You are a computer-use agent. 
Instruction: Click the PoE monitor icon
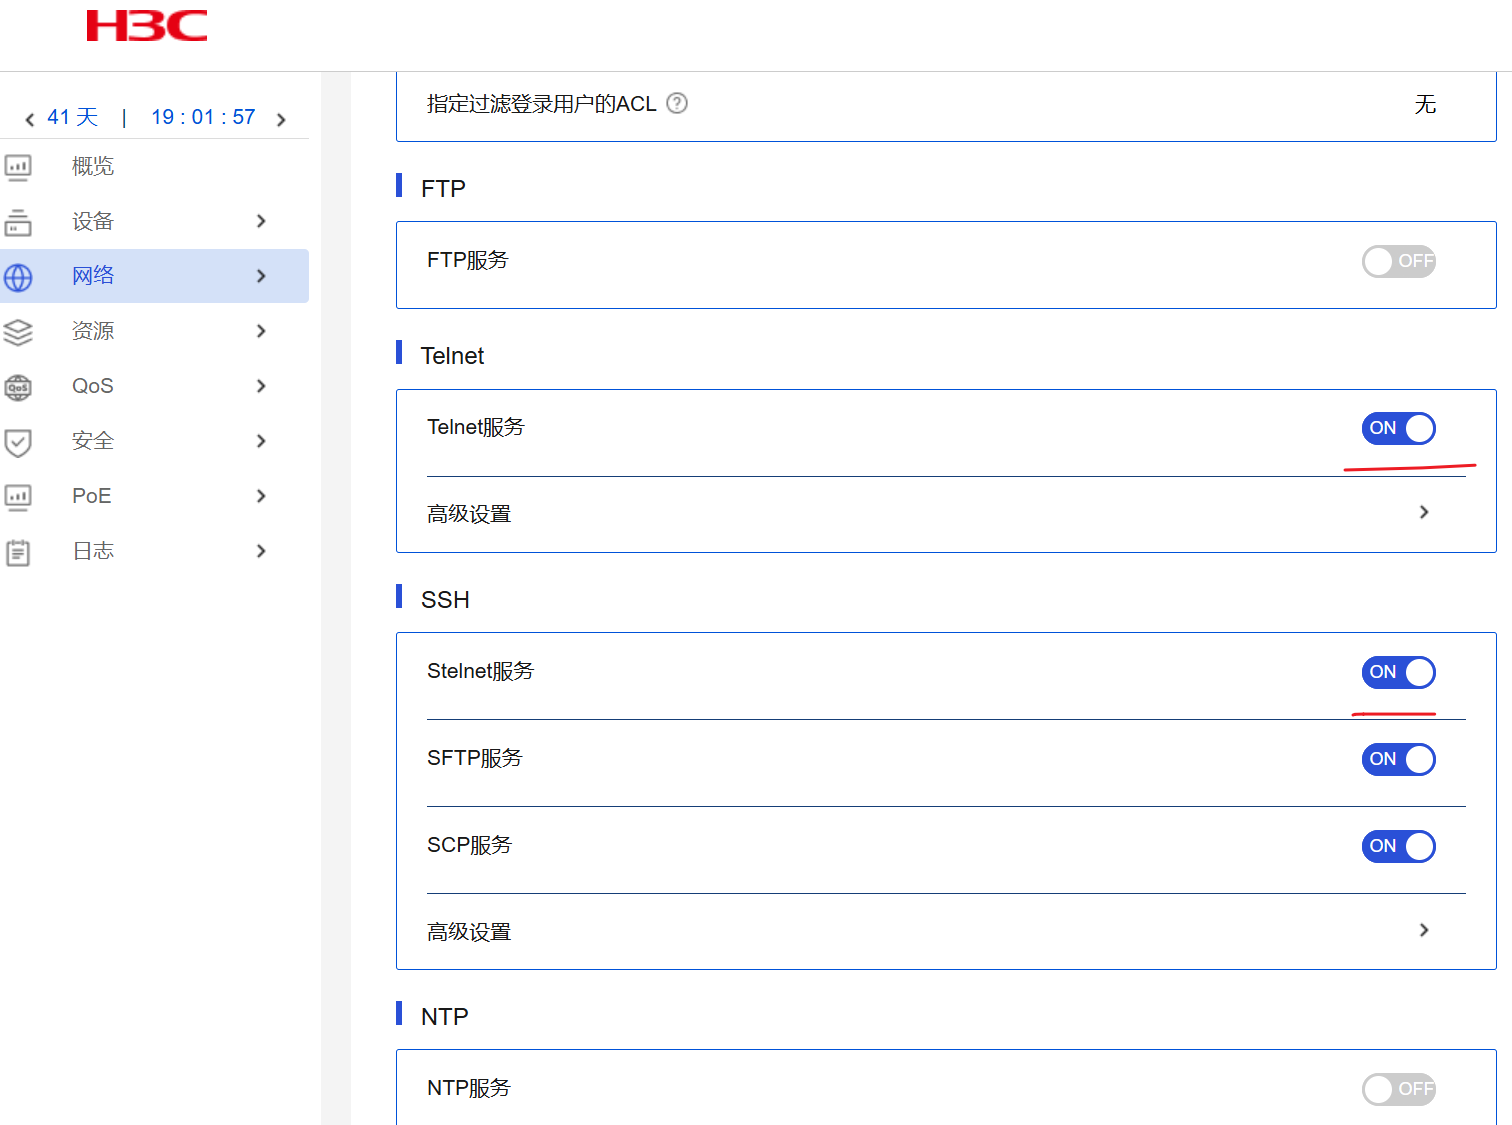click(x=18, y=497)
